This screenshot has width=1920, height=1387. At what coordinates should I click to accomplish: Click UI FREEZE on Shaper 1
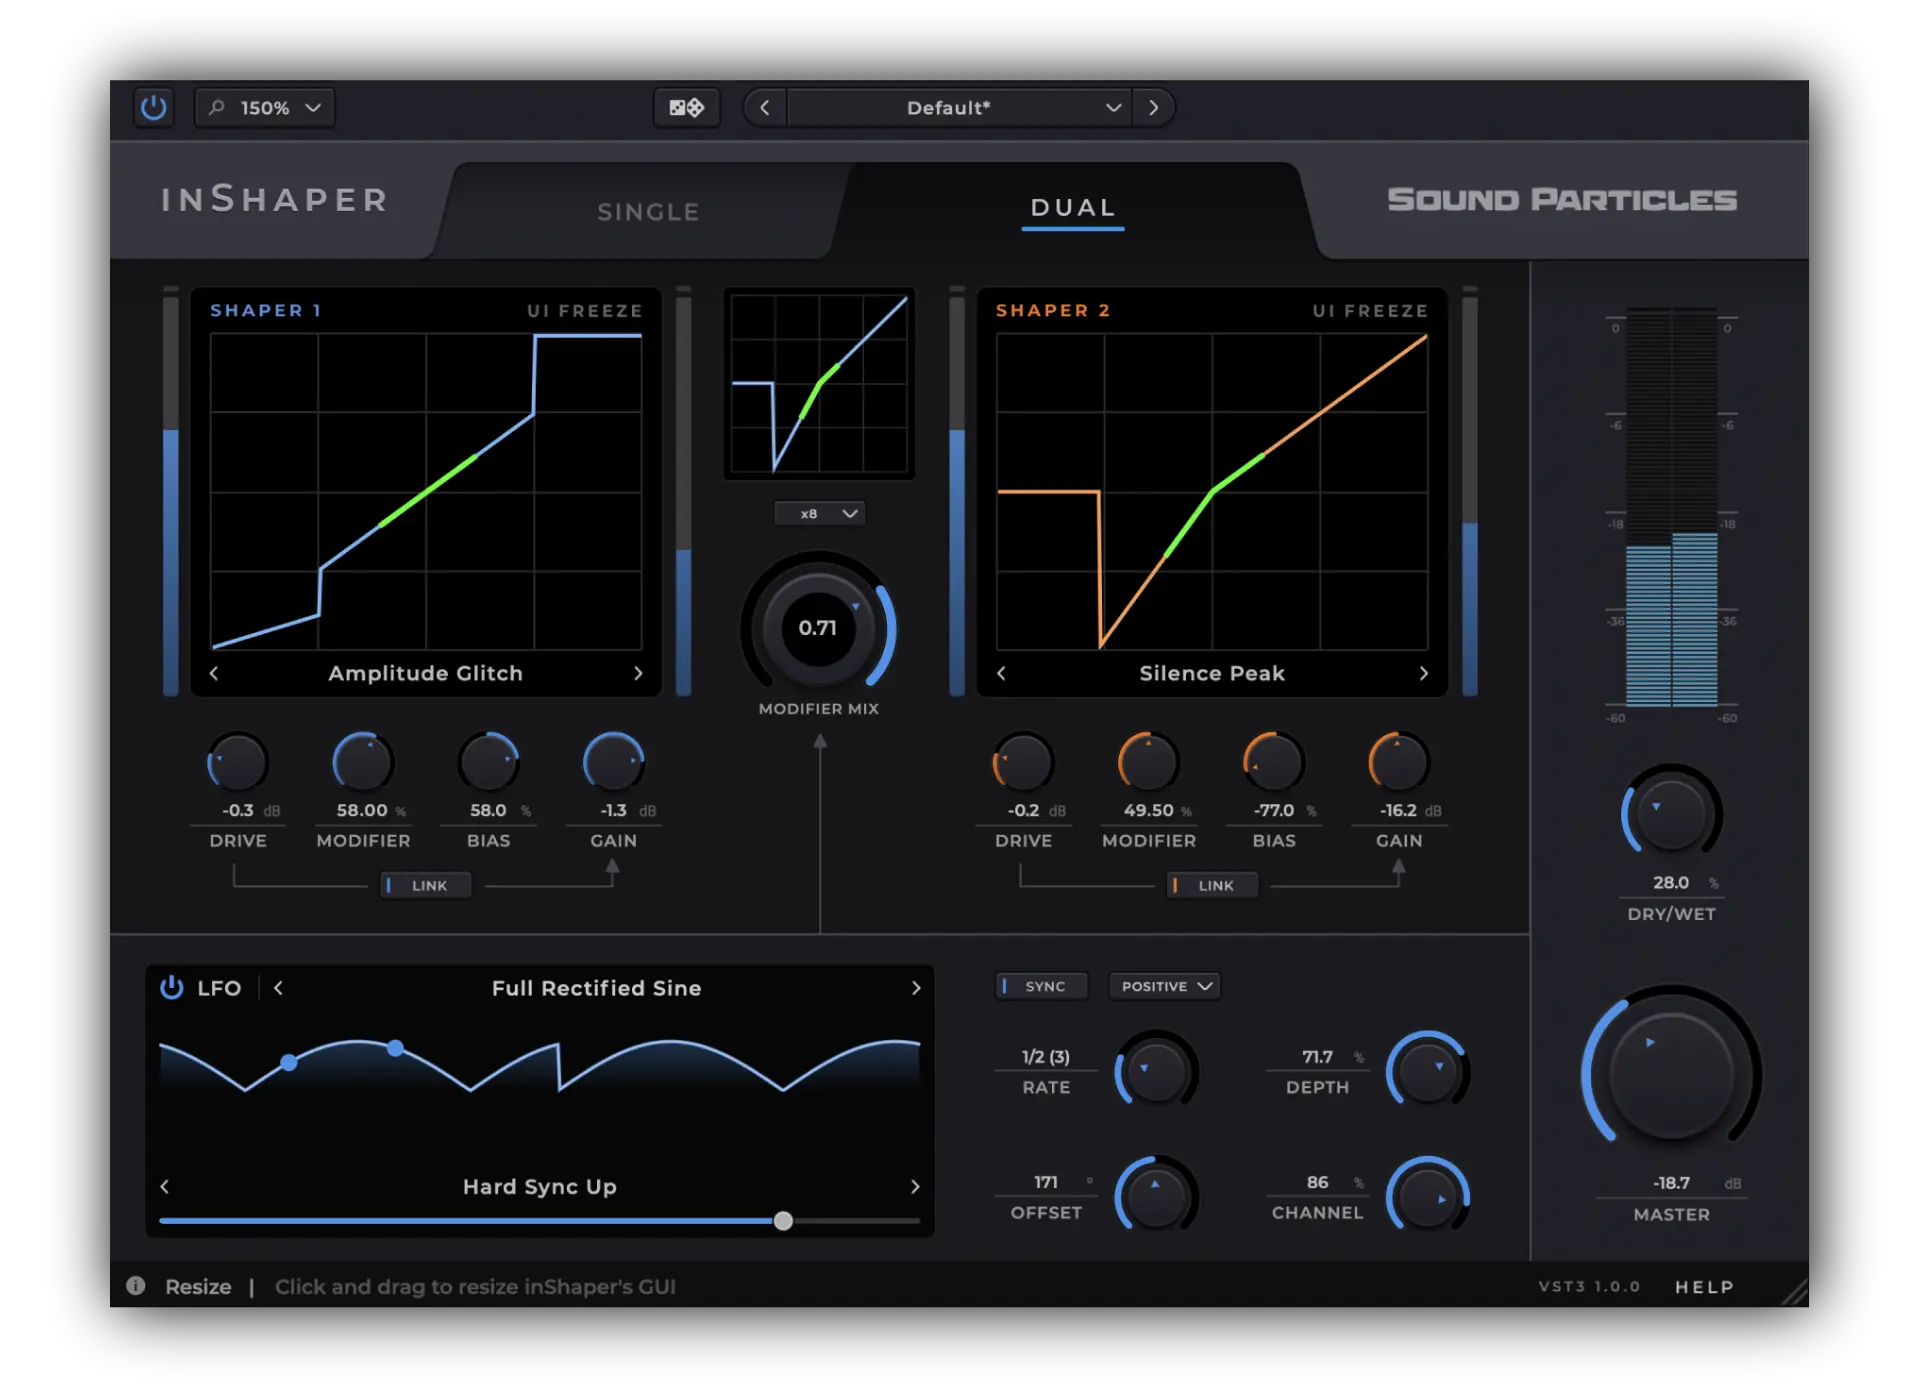click(x=585, y=311)
